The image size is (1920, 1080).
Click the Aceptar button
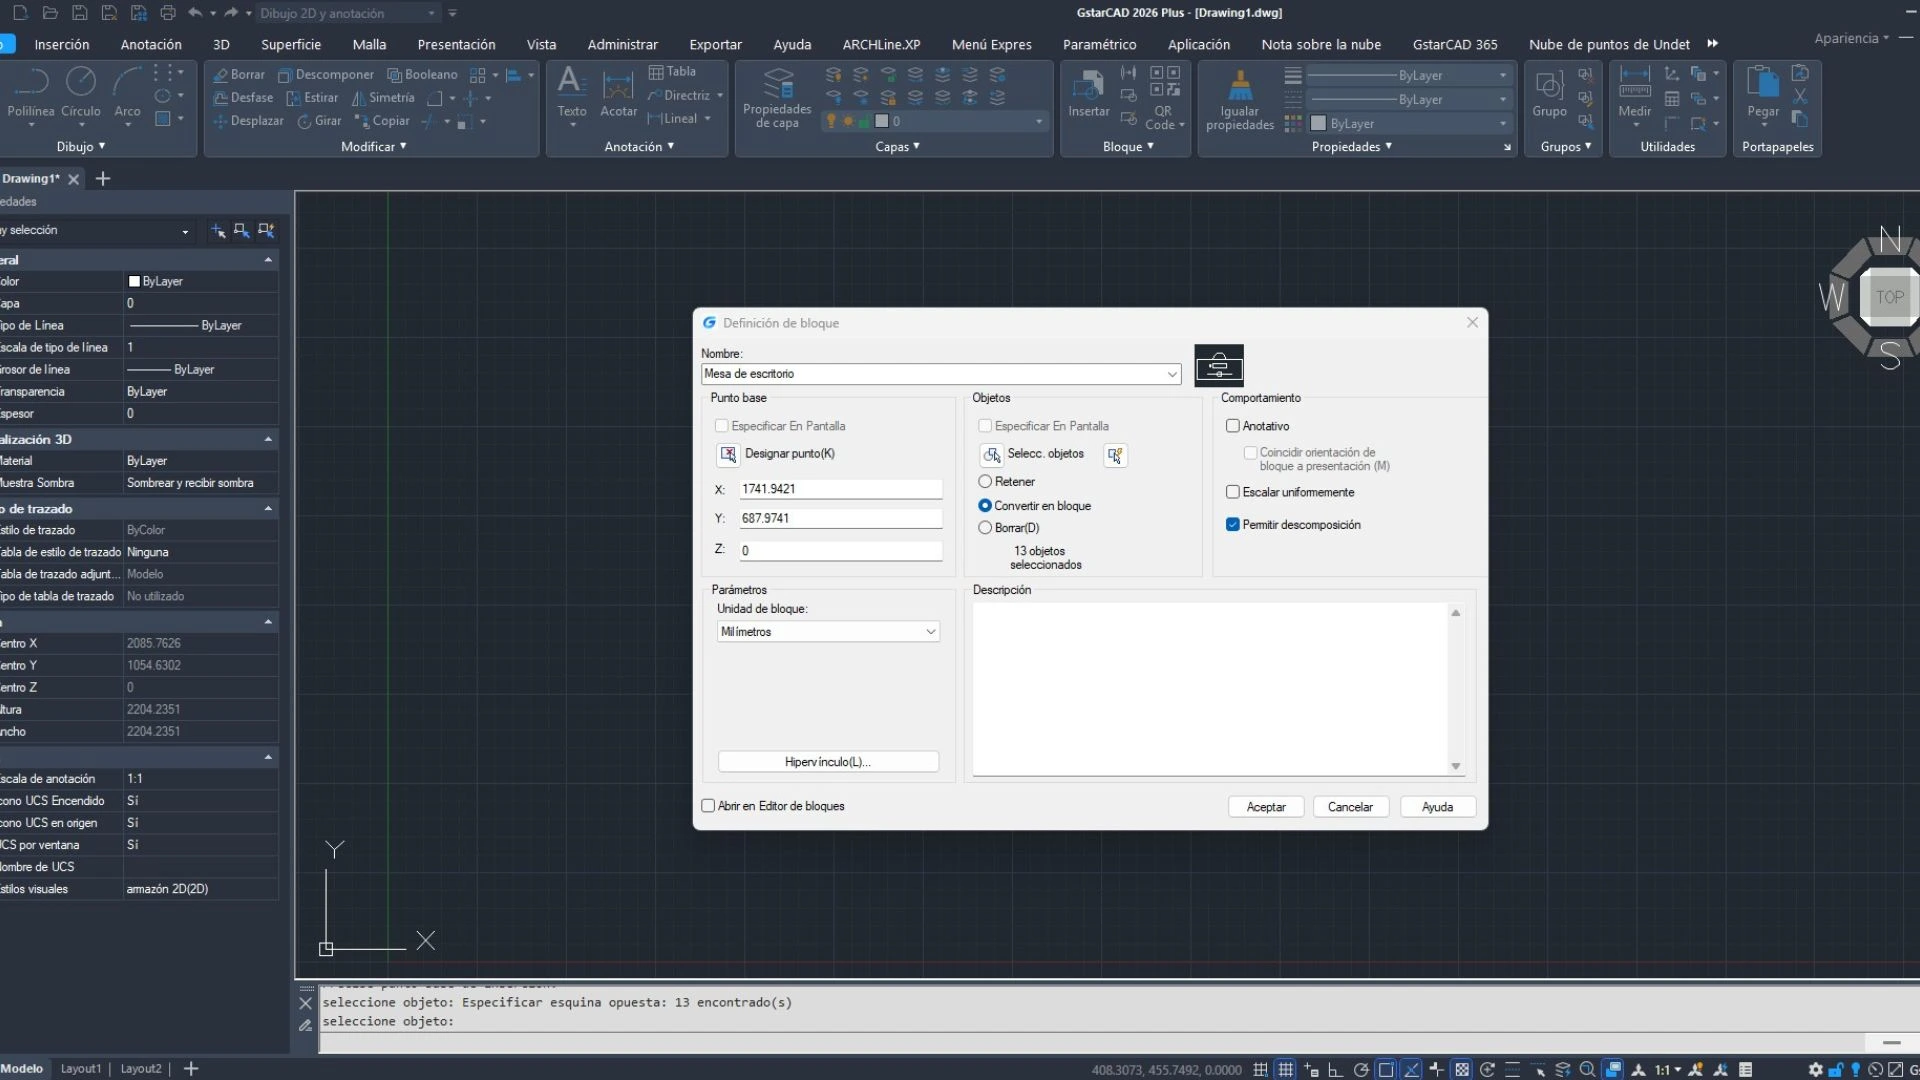[1265, 806]
